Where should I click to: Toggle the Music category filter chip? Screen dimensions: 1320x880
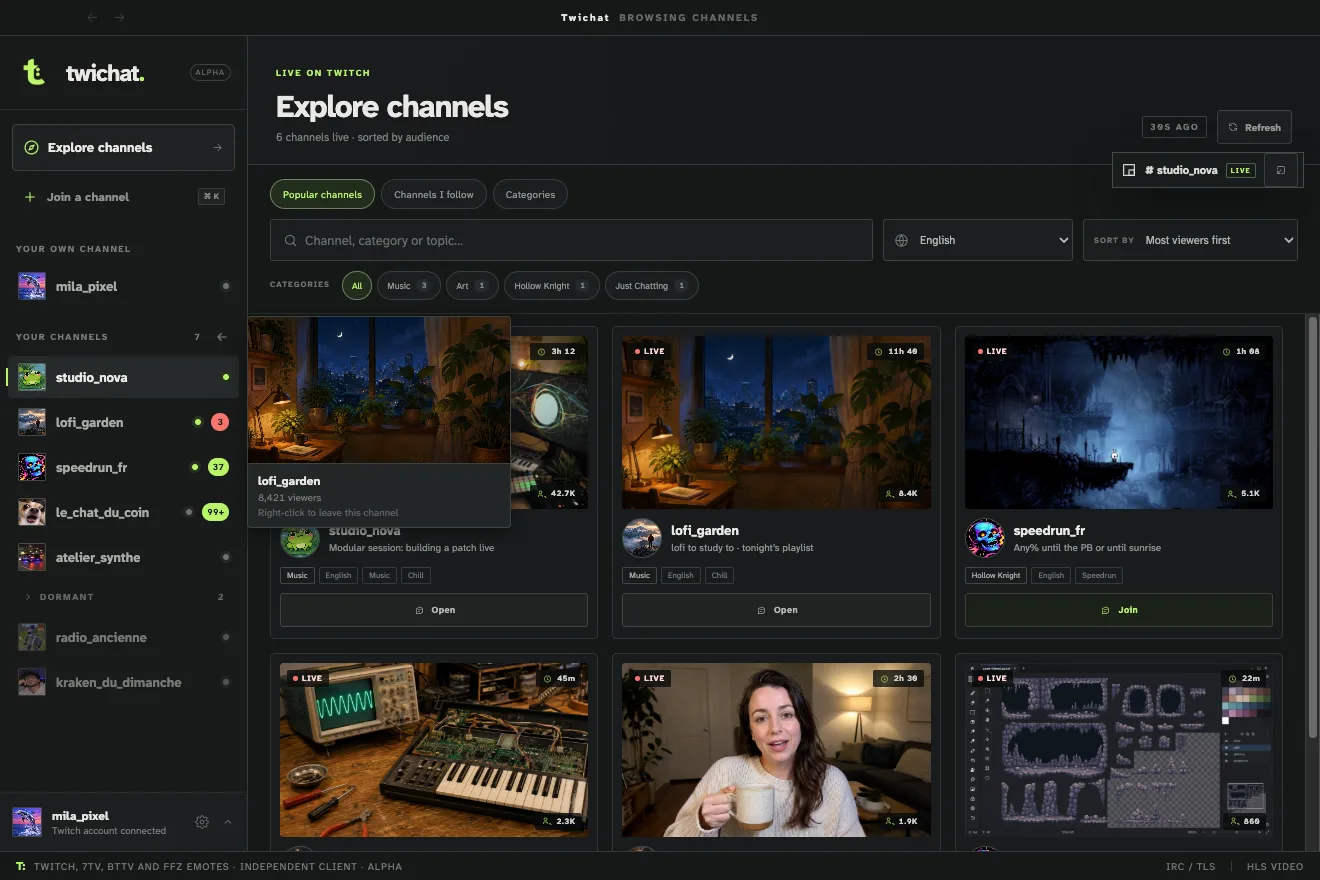pyautogui.click(x=409, y=286)
